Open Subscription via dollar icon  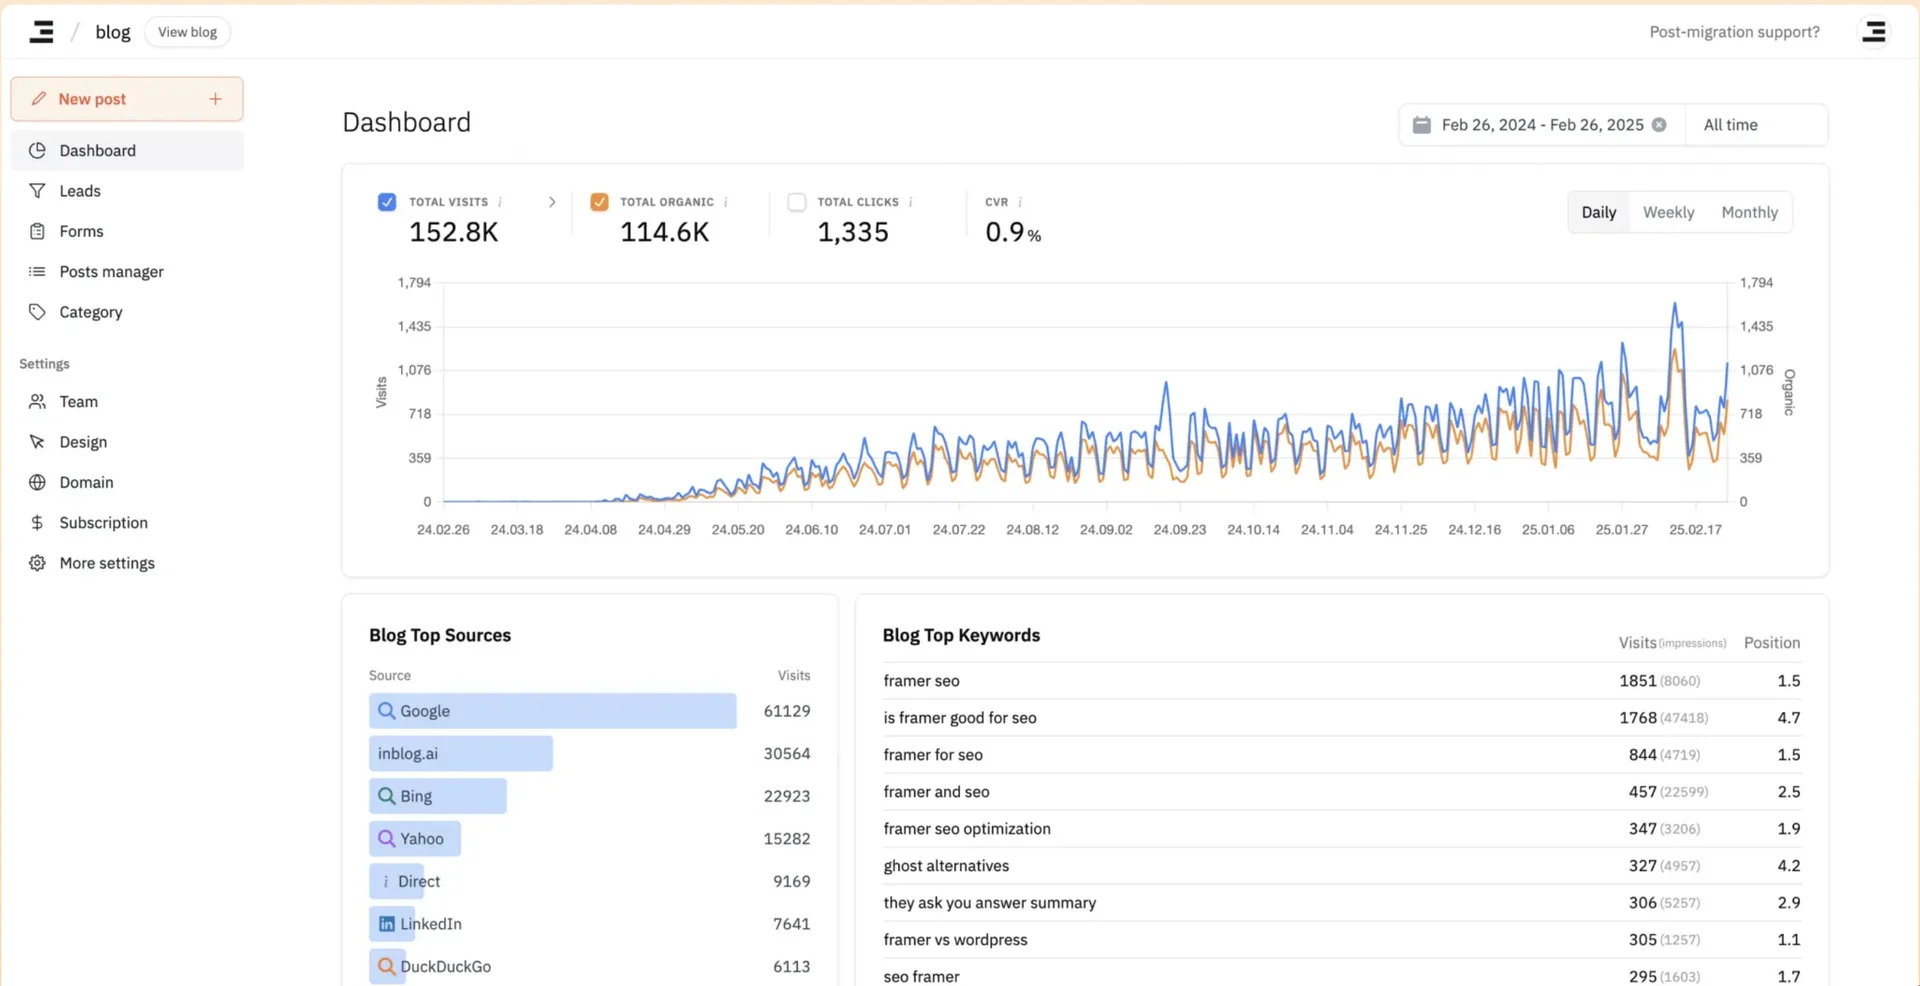[37, 522]
